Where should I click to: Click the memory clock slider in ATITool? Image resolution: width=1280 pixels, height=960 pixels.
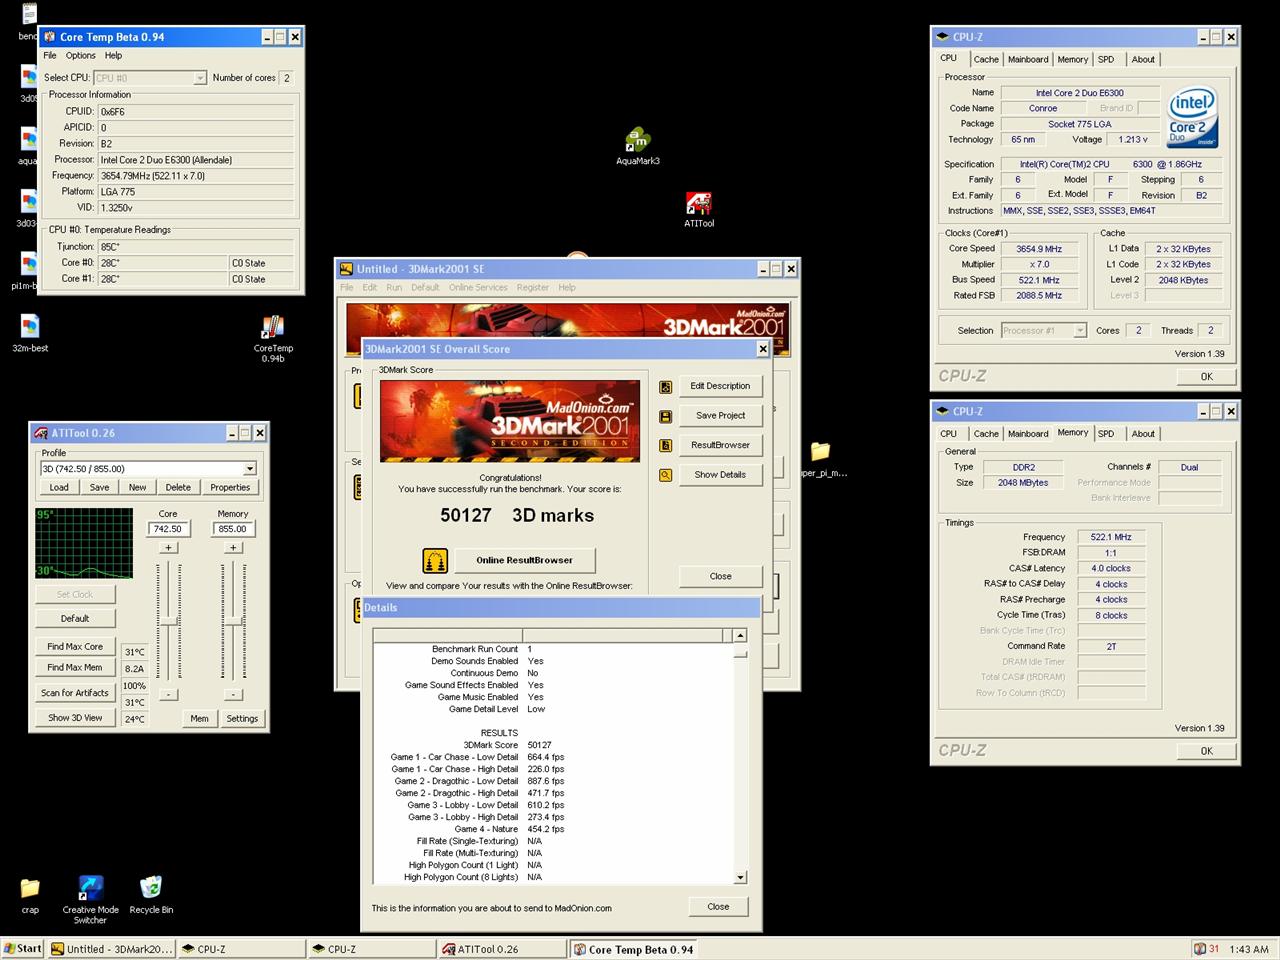click(233, 620)
